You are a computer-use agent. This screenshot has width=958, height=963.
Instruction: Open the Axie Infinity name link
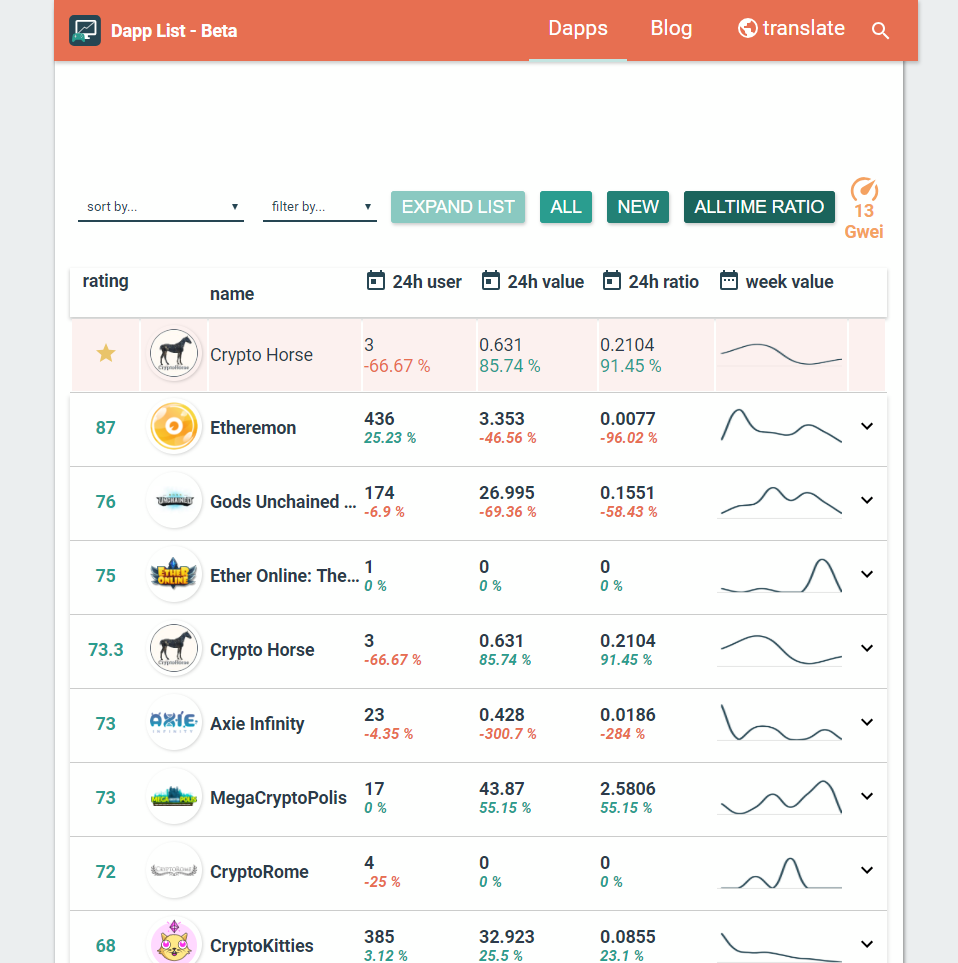click(257, 724)
